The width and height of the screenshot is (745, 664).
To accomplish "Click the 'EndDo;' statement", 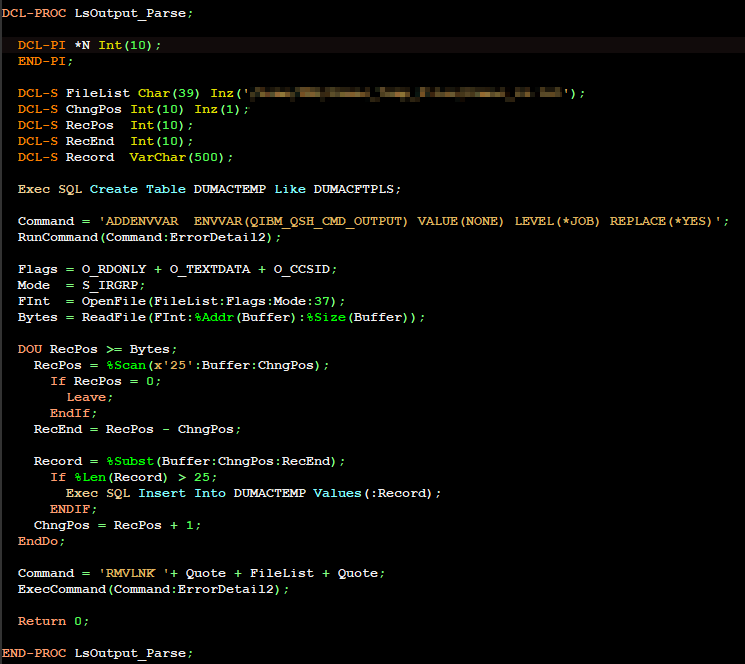I will click(x=41, y=541).
